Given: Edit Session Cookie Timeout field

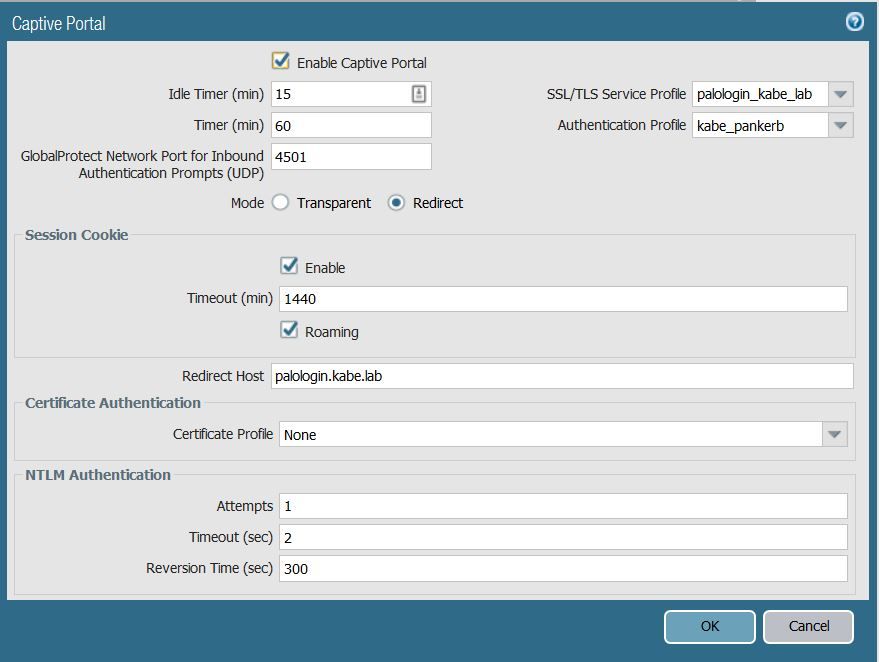Looking at the screenshot, I should pyautogui.click(x=562, y=299).
